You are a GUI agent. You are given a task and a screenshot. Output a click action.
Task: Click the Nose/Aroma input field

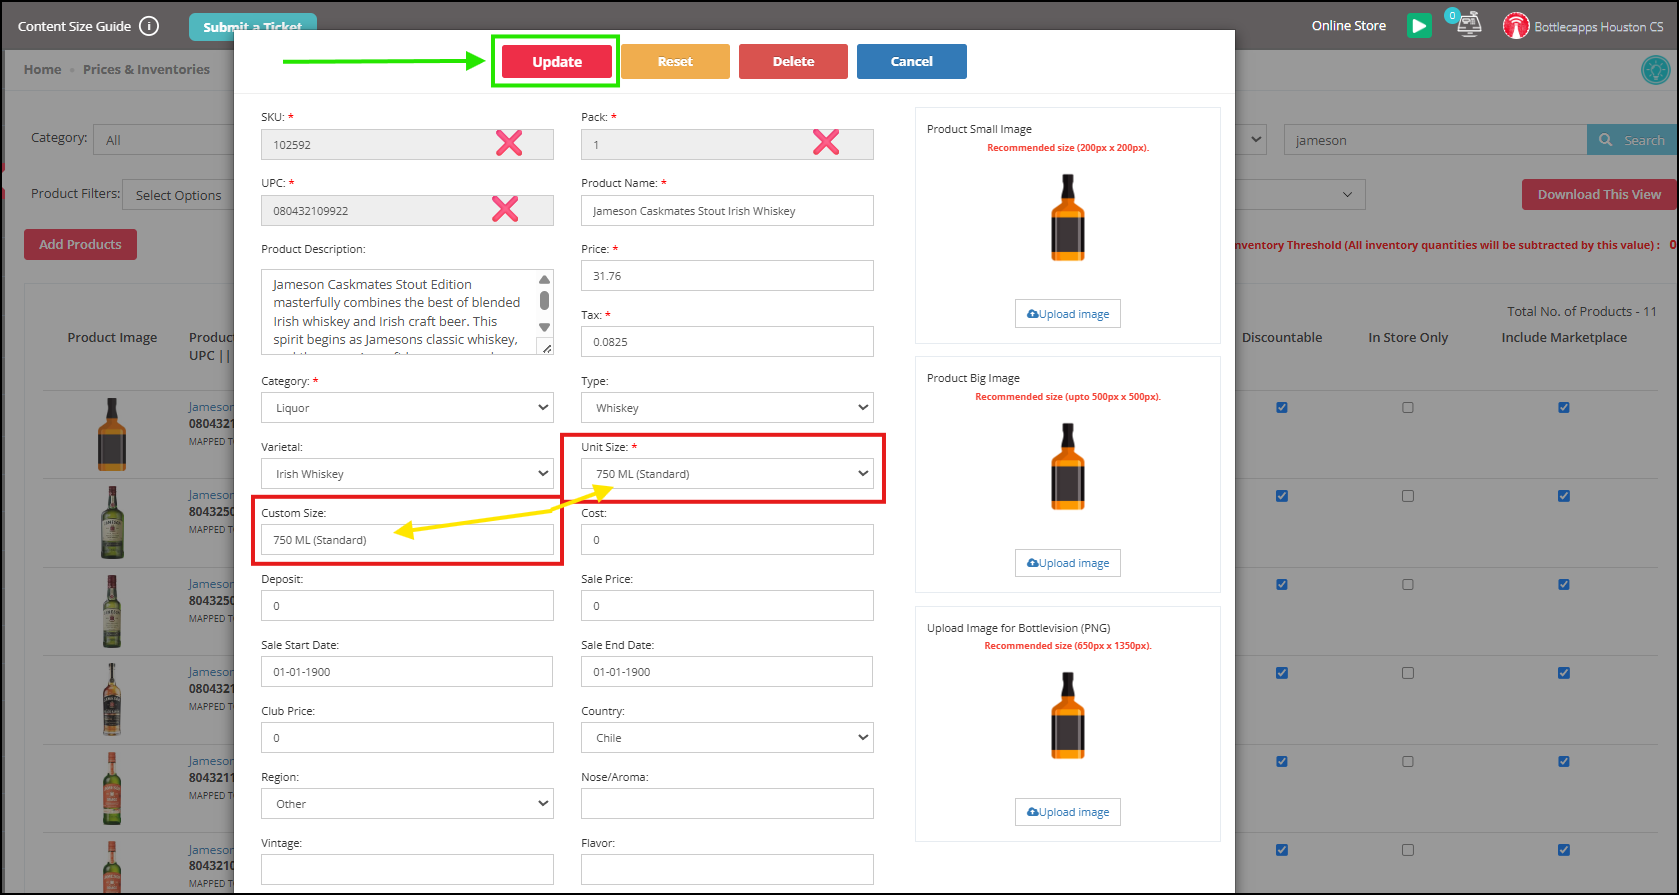tap(727, 804)
